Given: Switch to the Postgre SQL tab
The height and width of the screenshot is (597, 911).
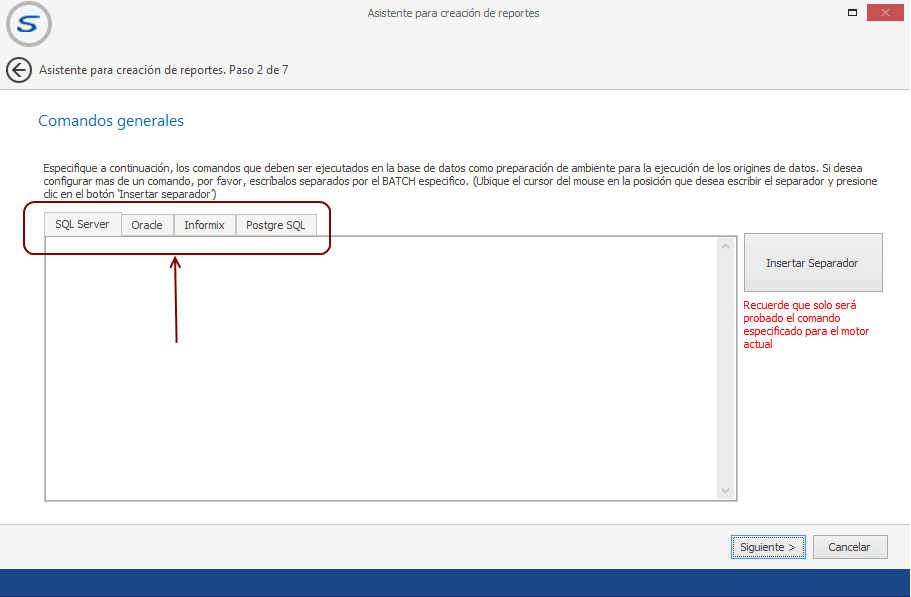Looking at the screenshot, I should pyautogui.click(x=275, y=225).
